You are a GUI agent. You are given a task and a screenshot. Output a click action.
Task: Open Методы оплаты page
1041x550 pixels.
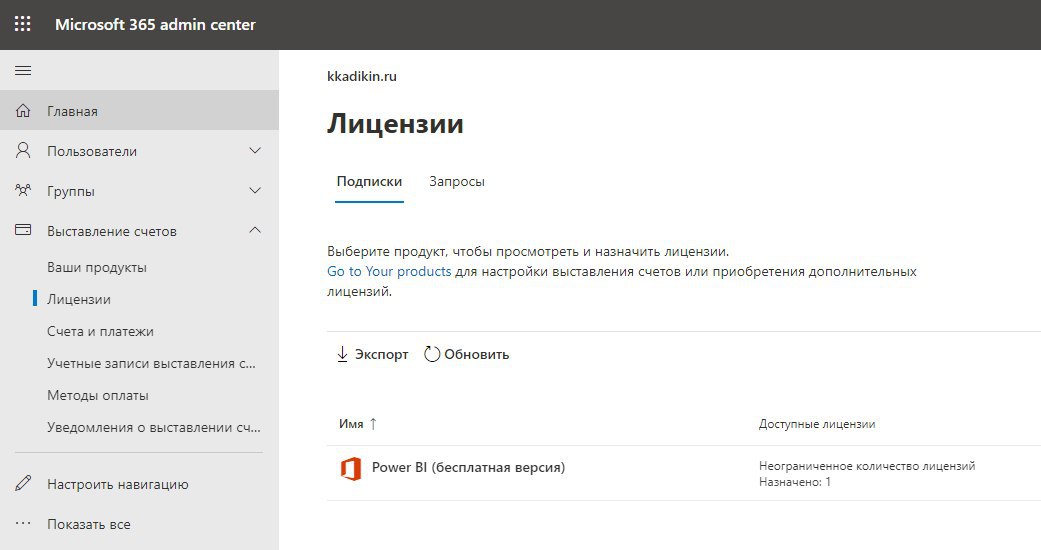point(98,395)
